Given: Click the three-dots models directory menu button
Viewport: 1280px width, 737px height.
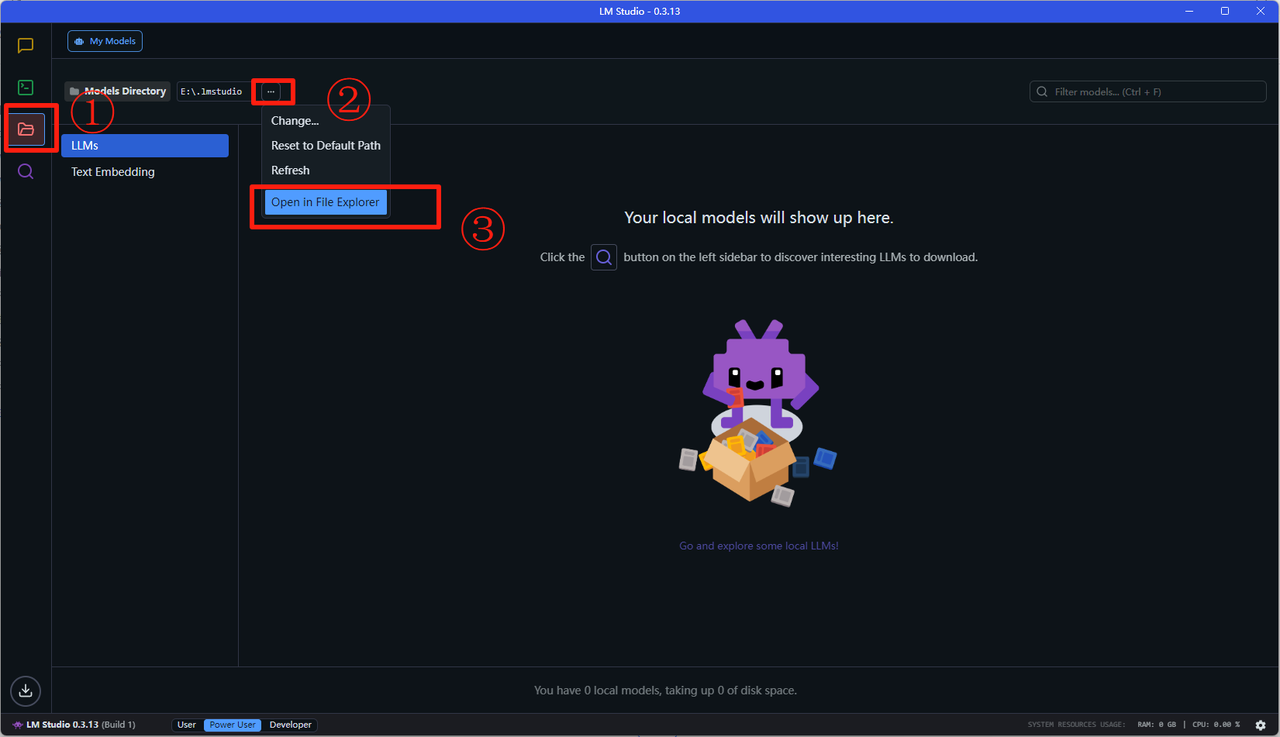Looking at the screenshot, I should coord(271,91).
